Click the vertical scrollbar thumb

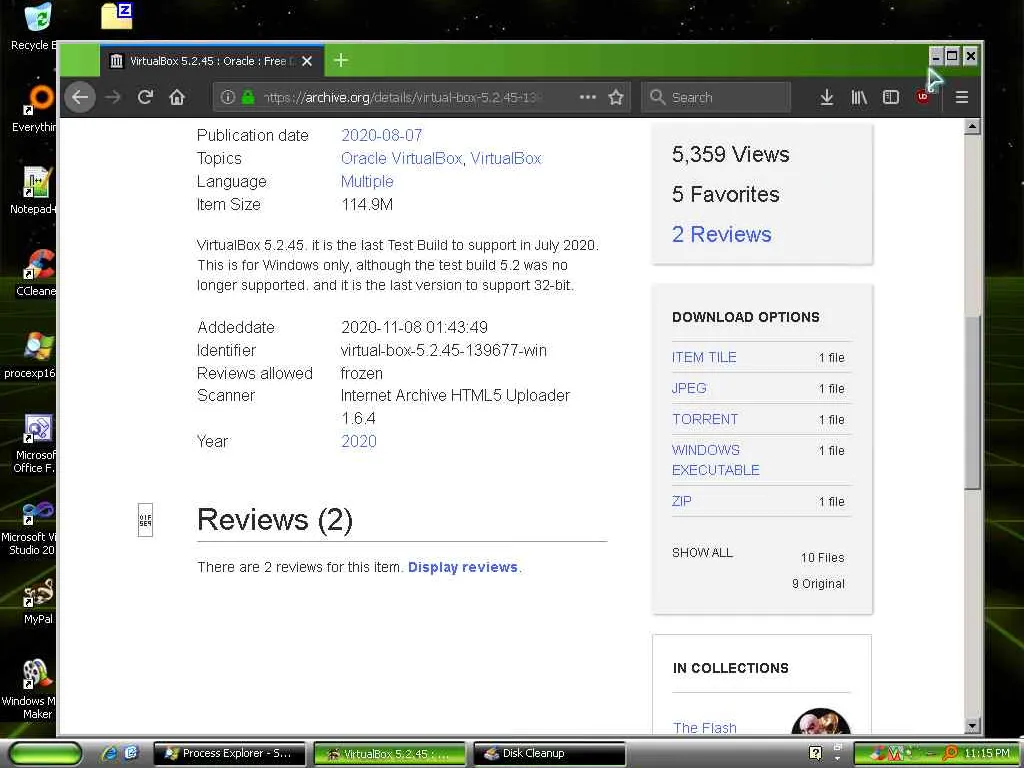point(972,402)
